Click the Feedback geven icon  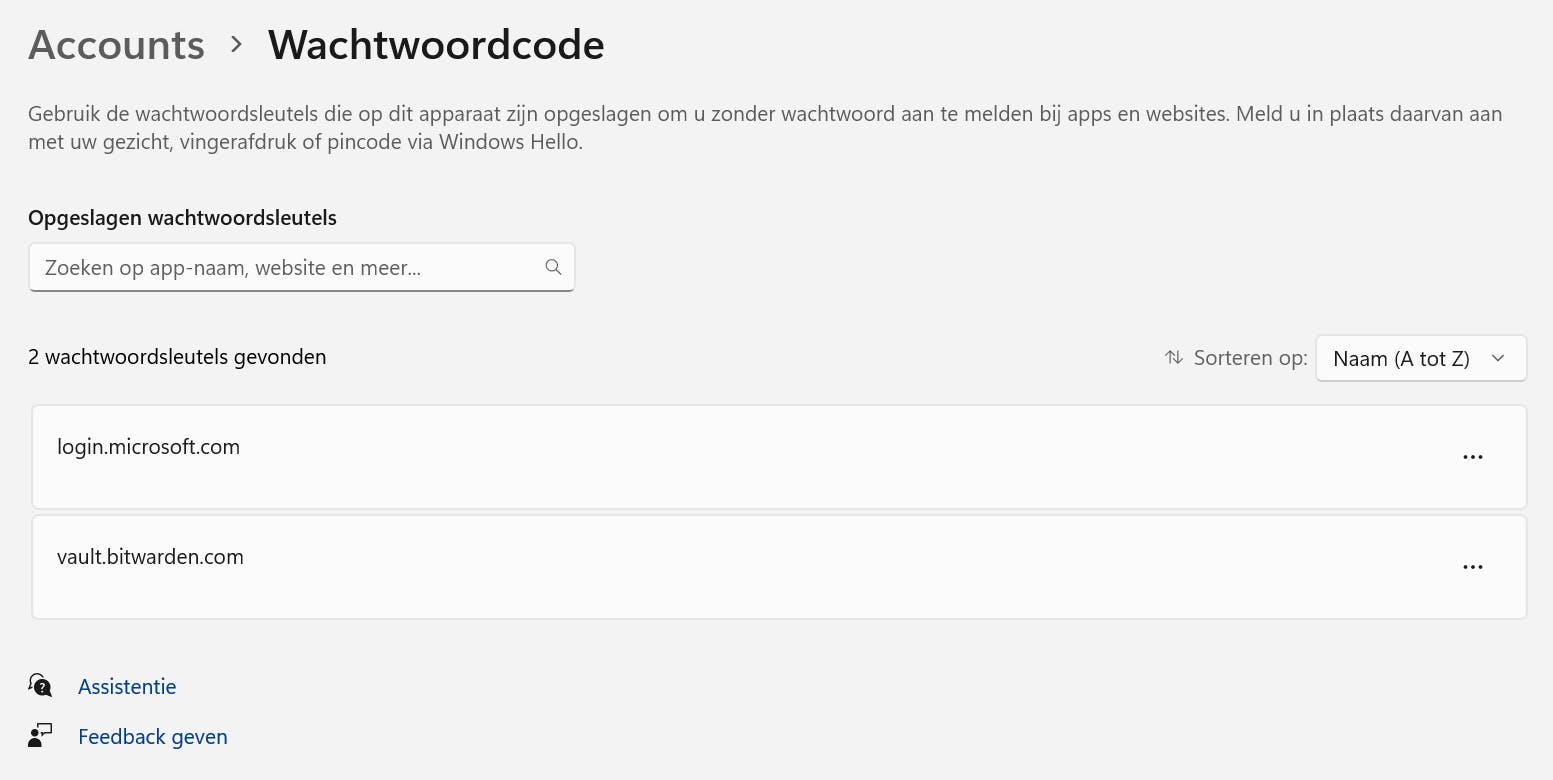click(x=40, y=736)
